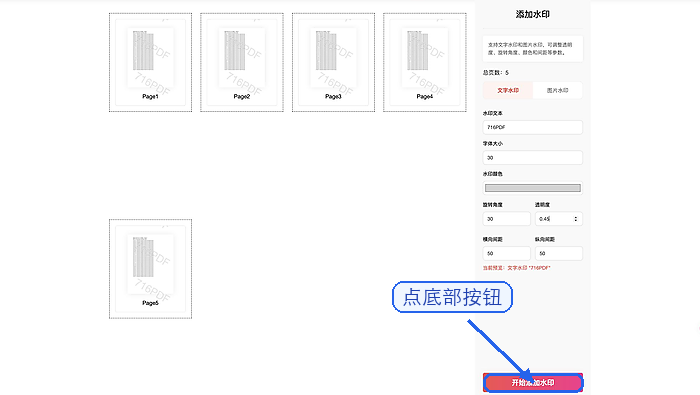700x395 pixels.
Task: Select the Page5 thumbnail
Action: point(150,269)
